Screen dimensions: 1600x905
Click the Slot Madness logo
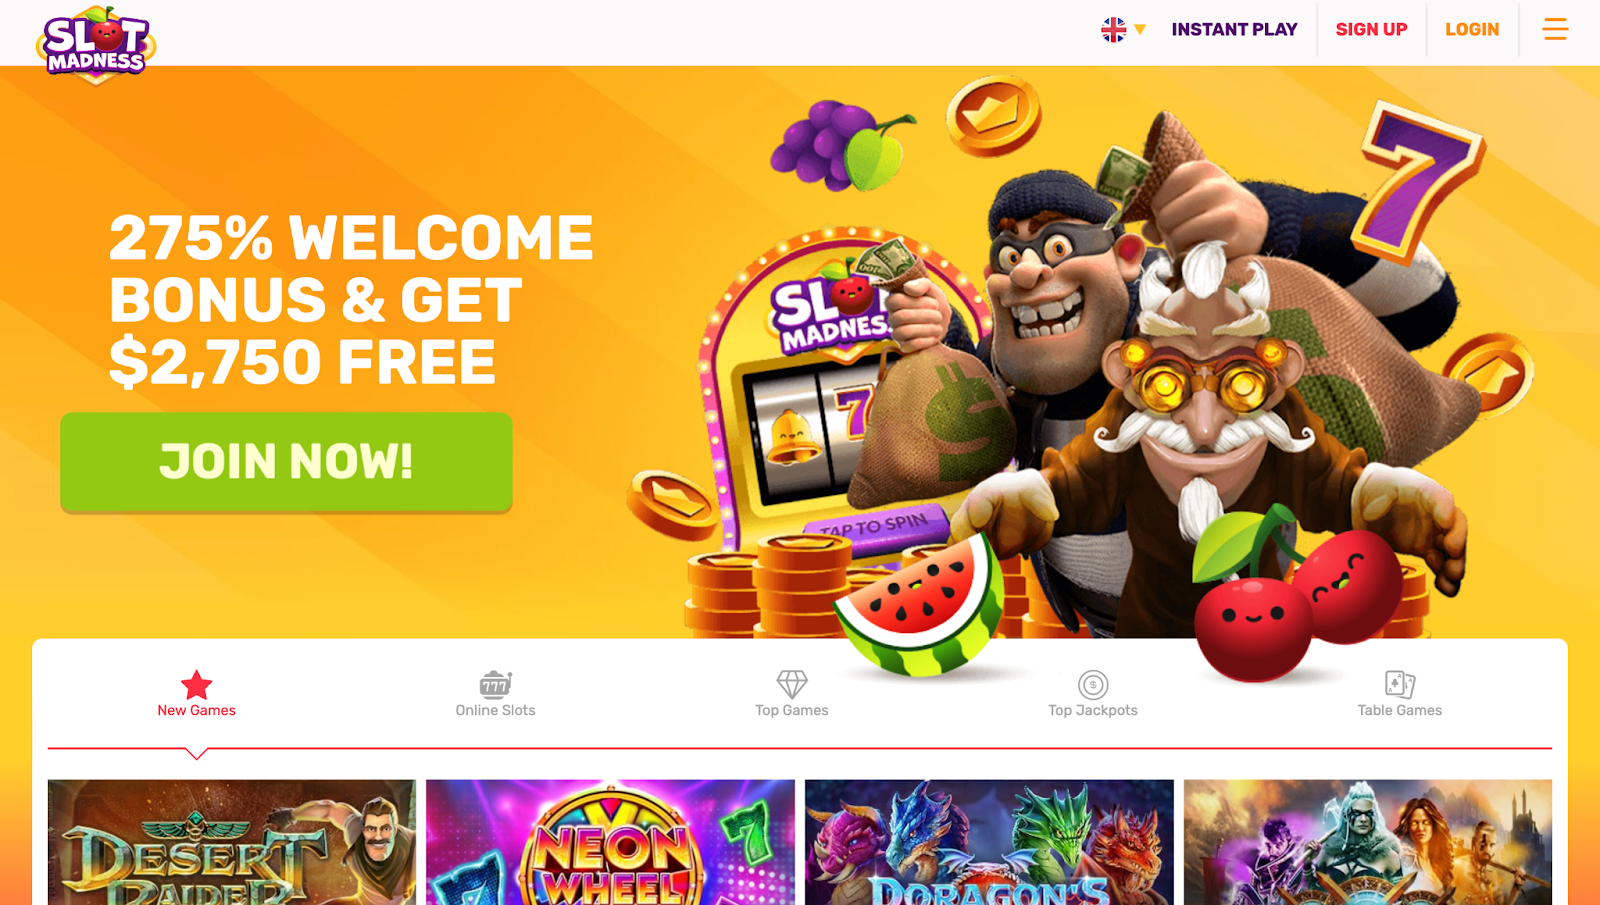96,44
